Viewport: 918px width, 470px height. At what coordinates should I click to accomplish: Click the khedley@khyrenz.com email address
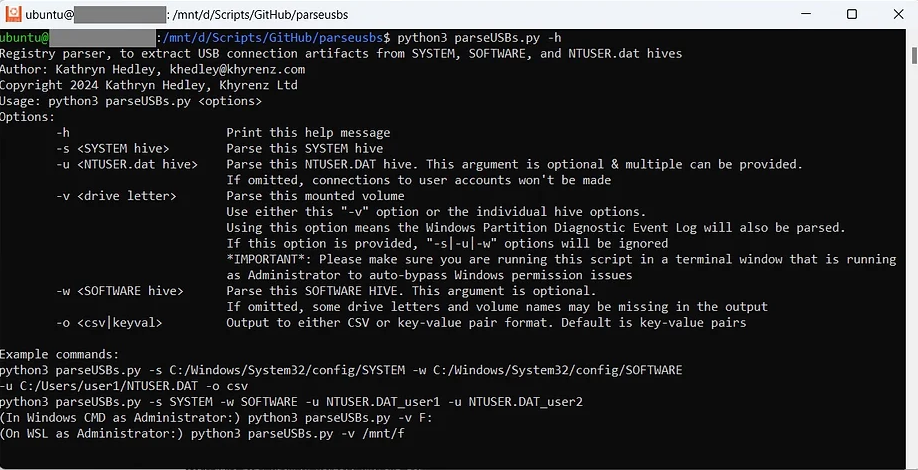click(x=237, y=69)
